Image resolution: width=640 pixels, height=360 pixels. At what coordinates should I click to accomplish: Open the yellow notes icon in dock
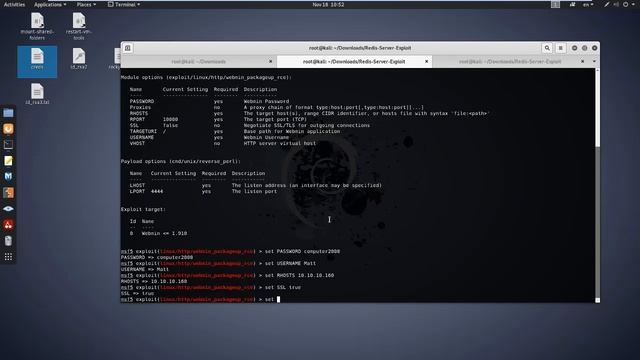[x=8, y=161]
